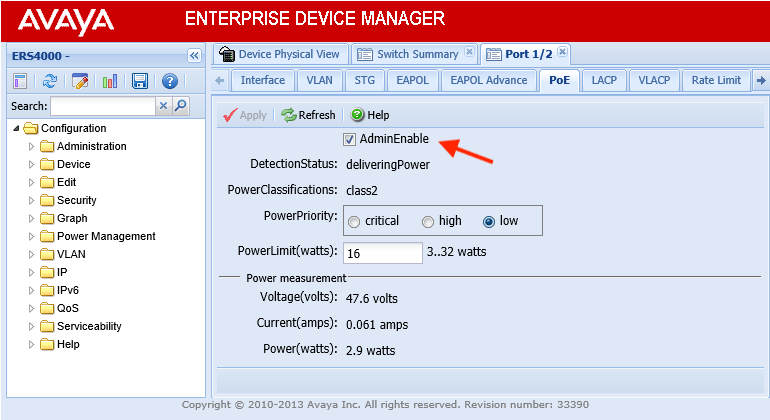
Task: Toggle the AdminEnable checkbox
Action: point(349,140)
